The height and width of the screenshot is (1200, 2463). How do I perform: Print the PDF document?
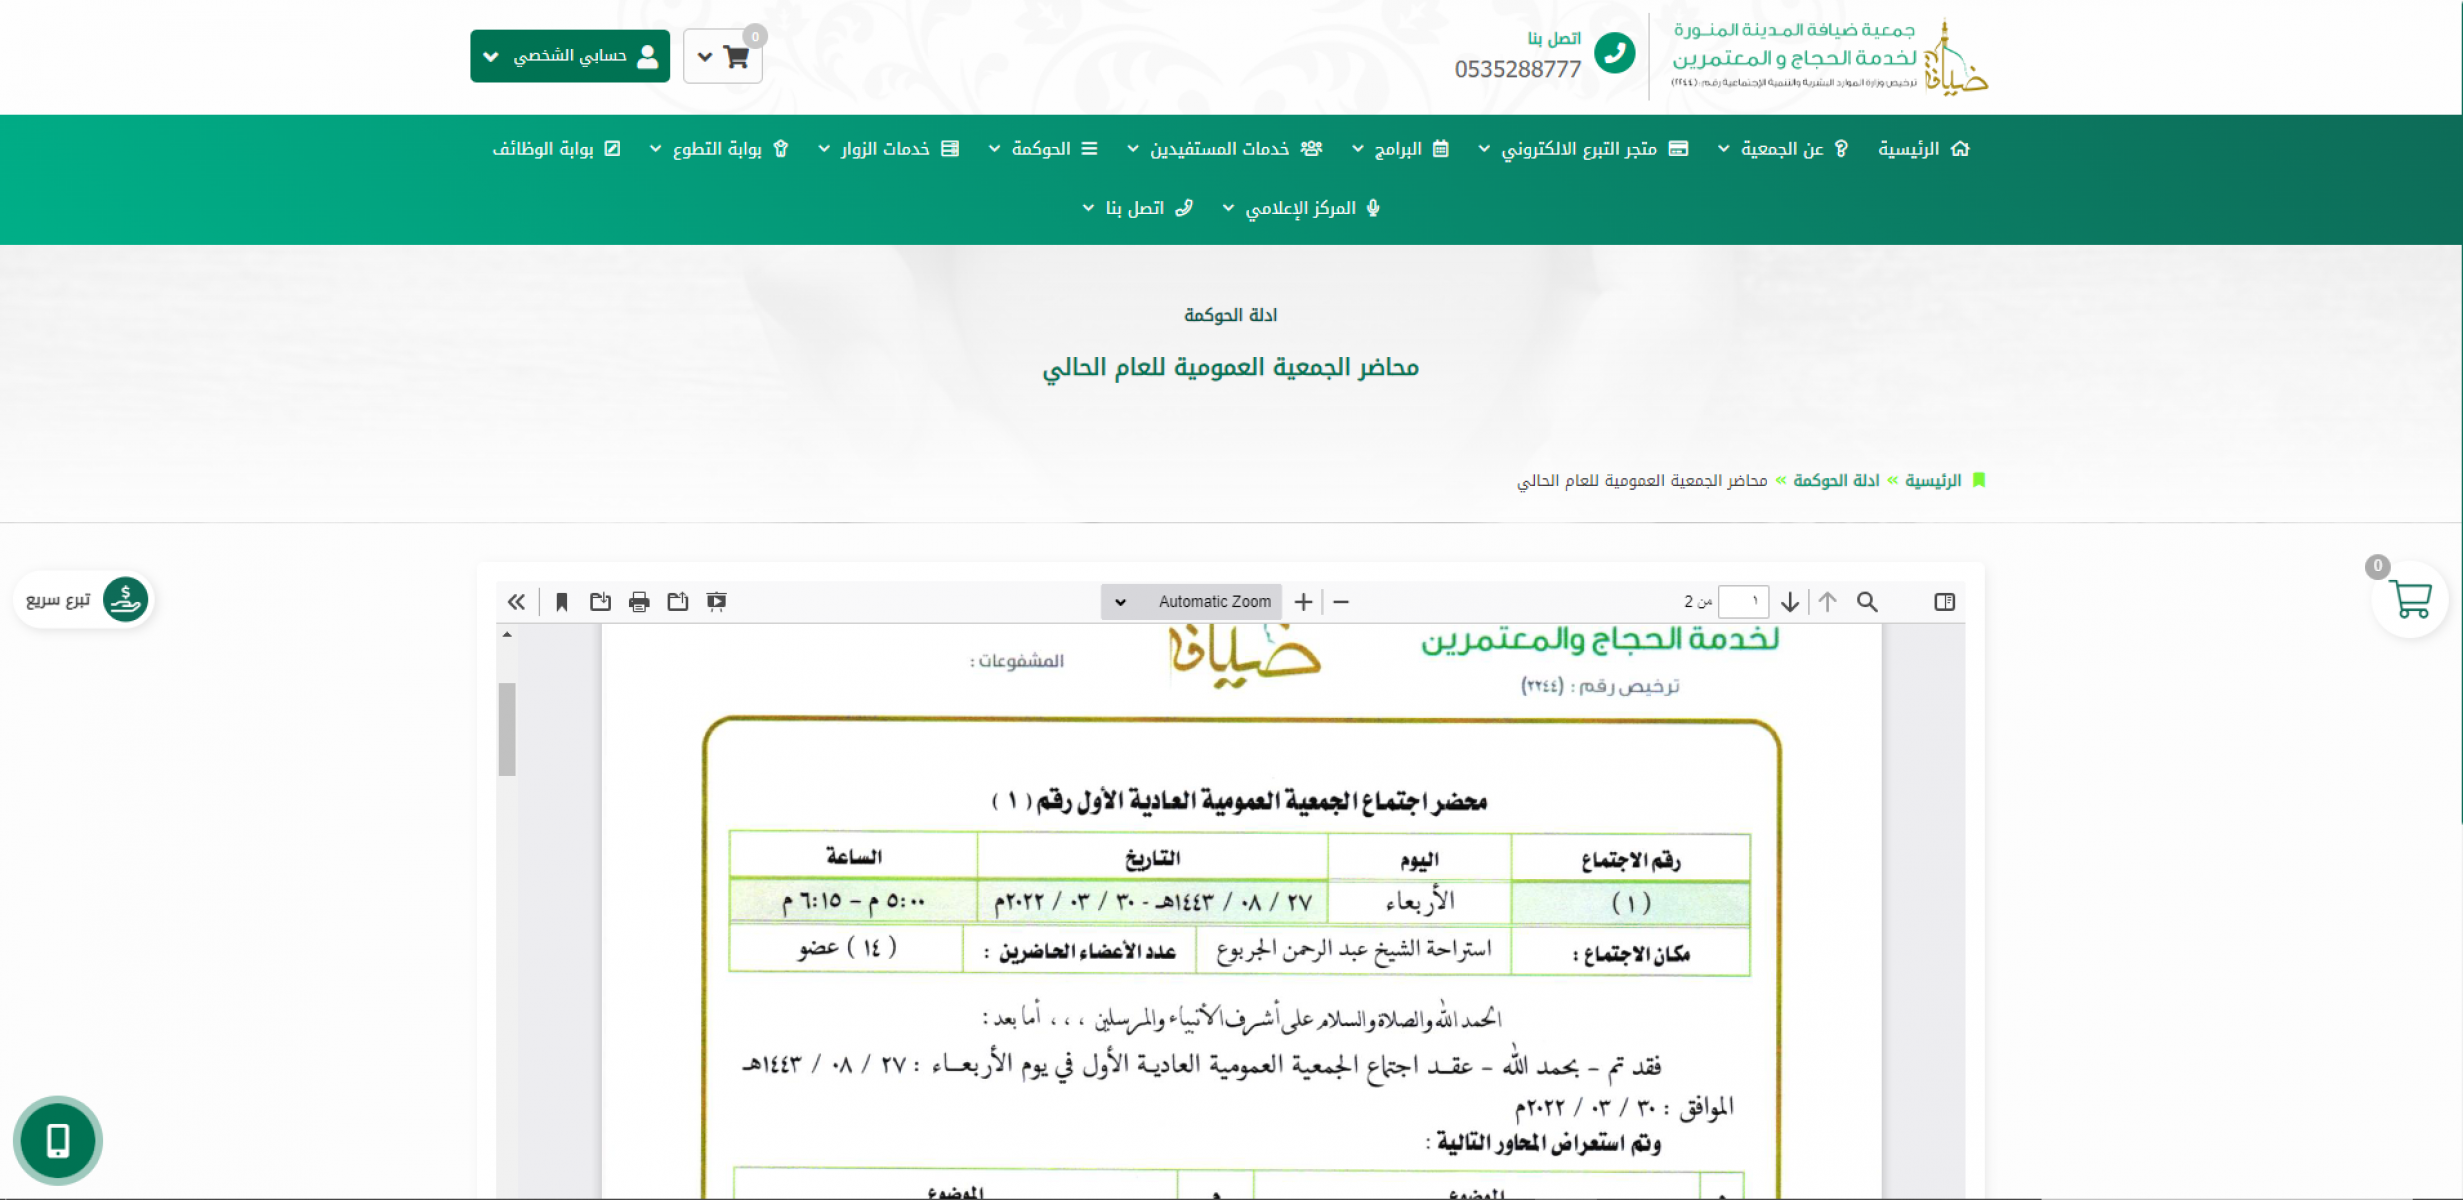(639, 601)
